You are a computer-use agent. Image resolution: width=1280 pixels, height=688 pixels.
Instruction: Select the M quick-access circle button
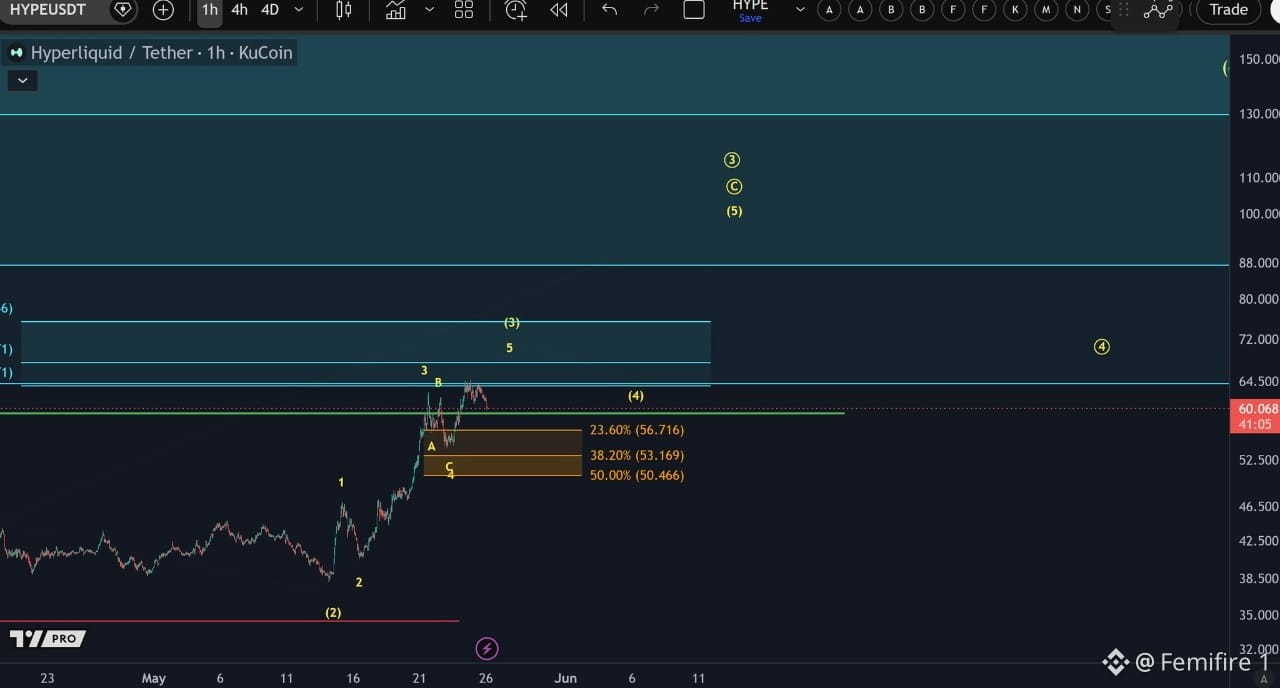point(1047,10)
